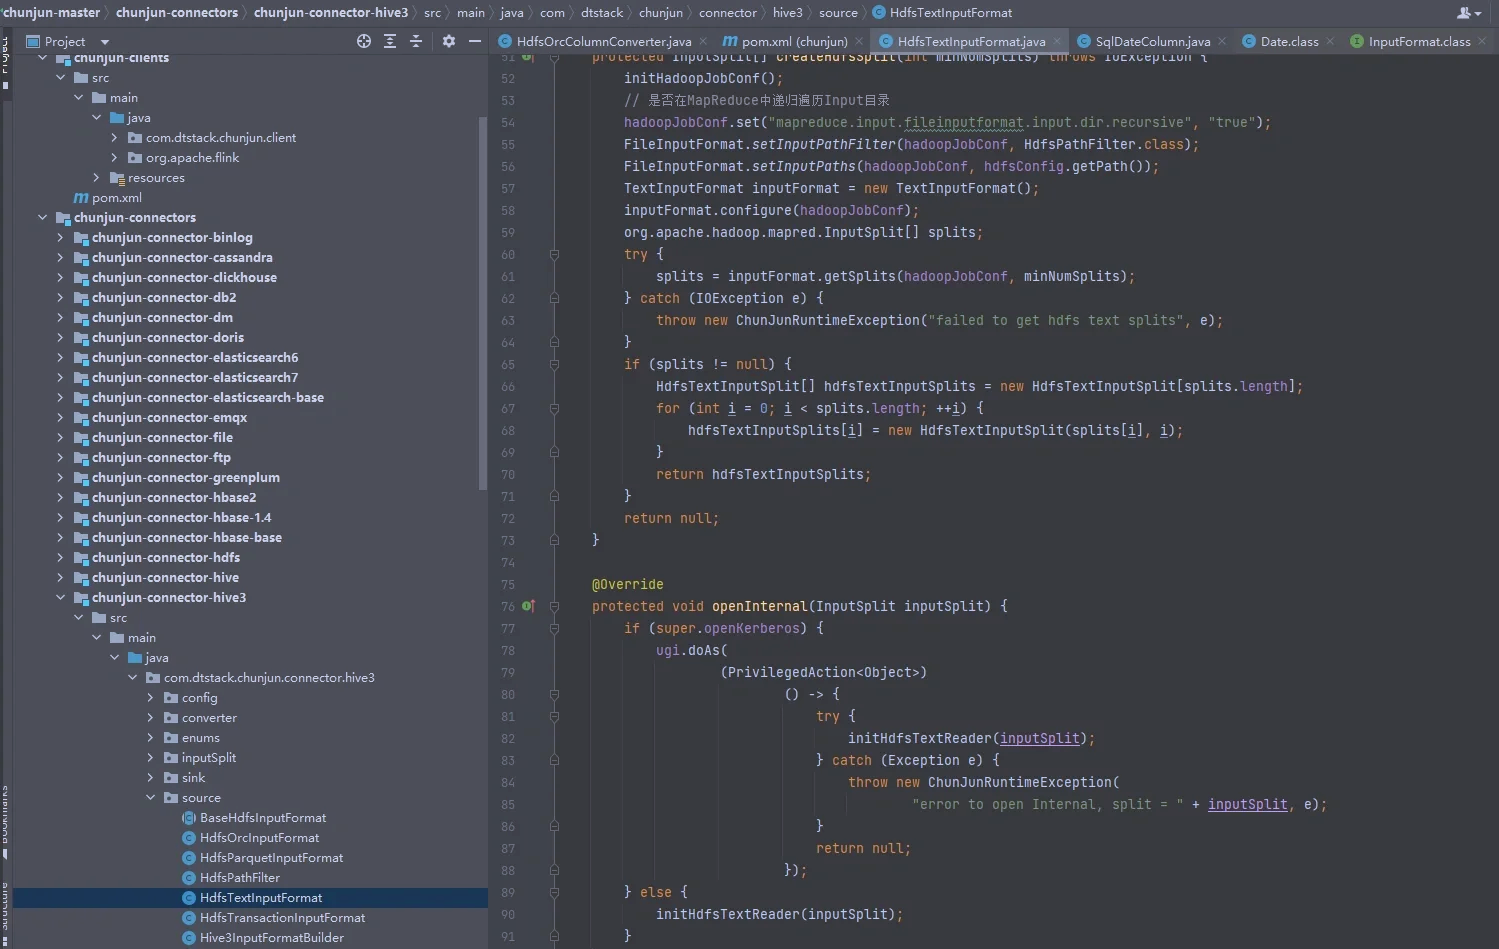The width and height of the screenshot is (1499, 949).
Task: Expand the chunjun-connector-hdfs module
Action: (60, 558)
